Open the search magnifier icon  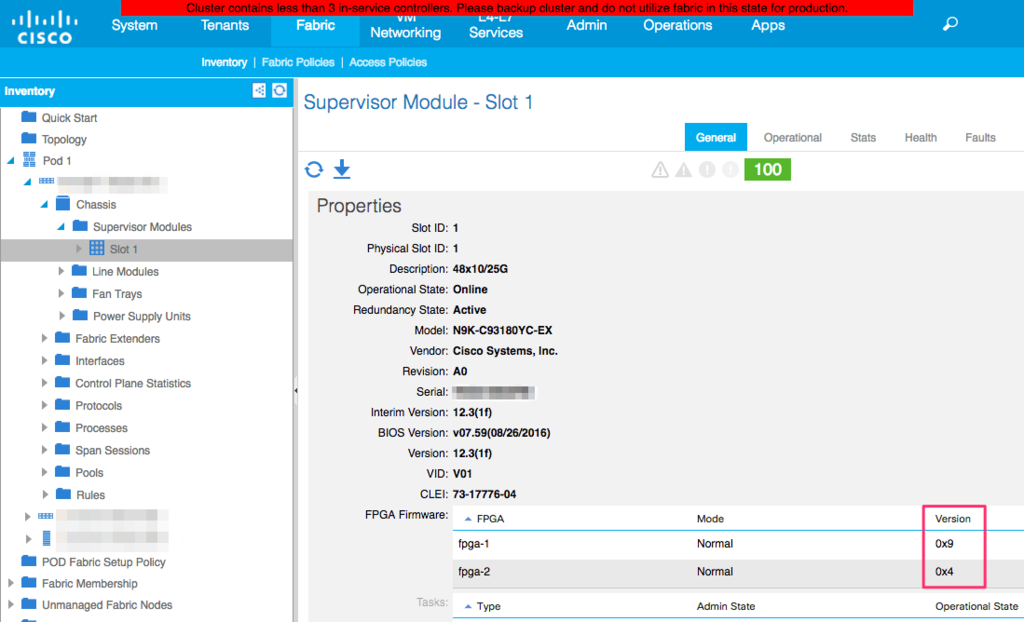tap(950, 25)
